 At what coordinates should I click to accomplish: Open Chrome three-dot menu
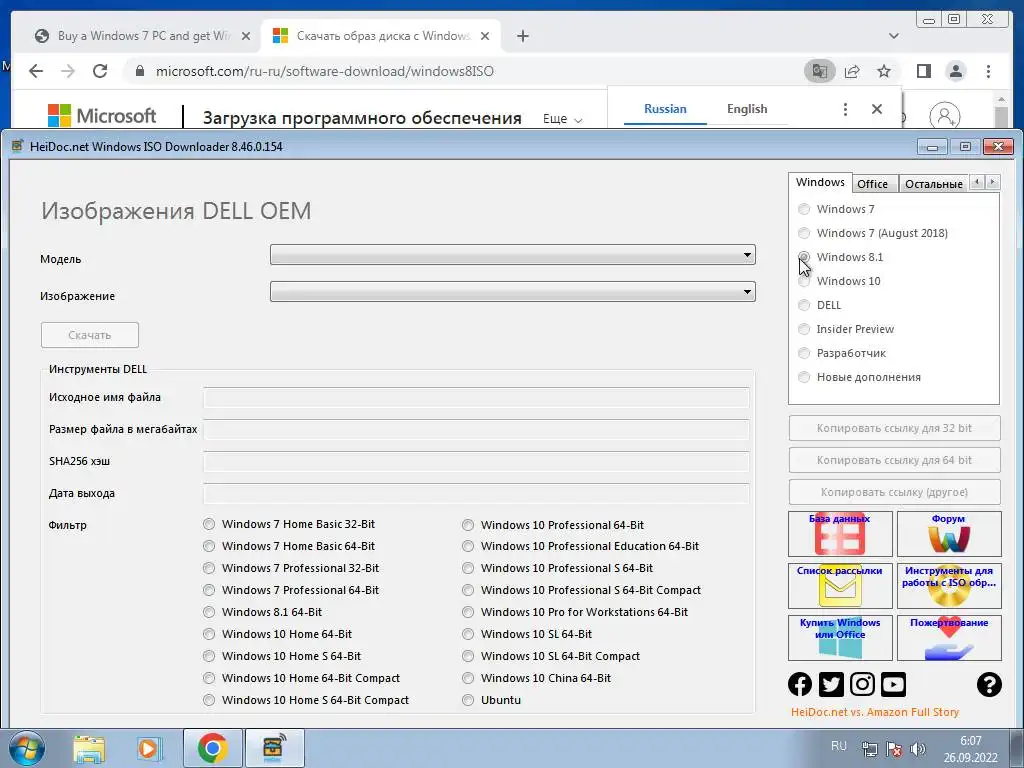988,71
